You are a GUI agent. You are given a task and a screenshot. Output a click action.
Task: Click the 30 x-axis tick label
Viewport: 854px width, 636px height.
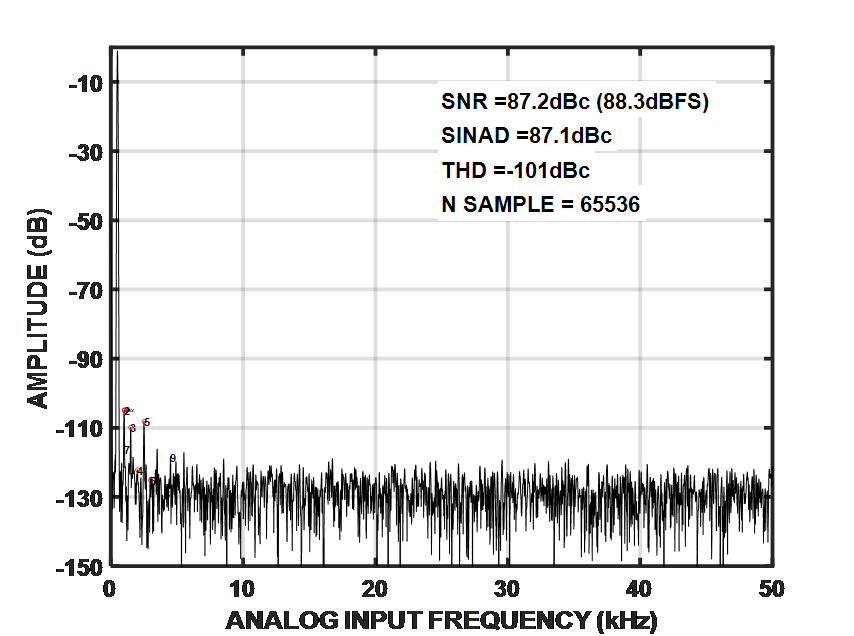(x=507, y=589)
